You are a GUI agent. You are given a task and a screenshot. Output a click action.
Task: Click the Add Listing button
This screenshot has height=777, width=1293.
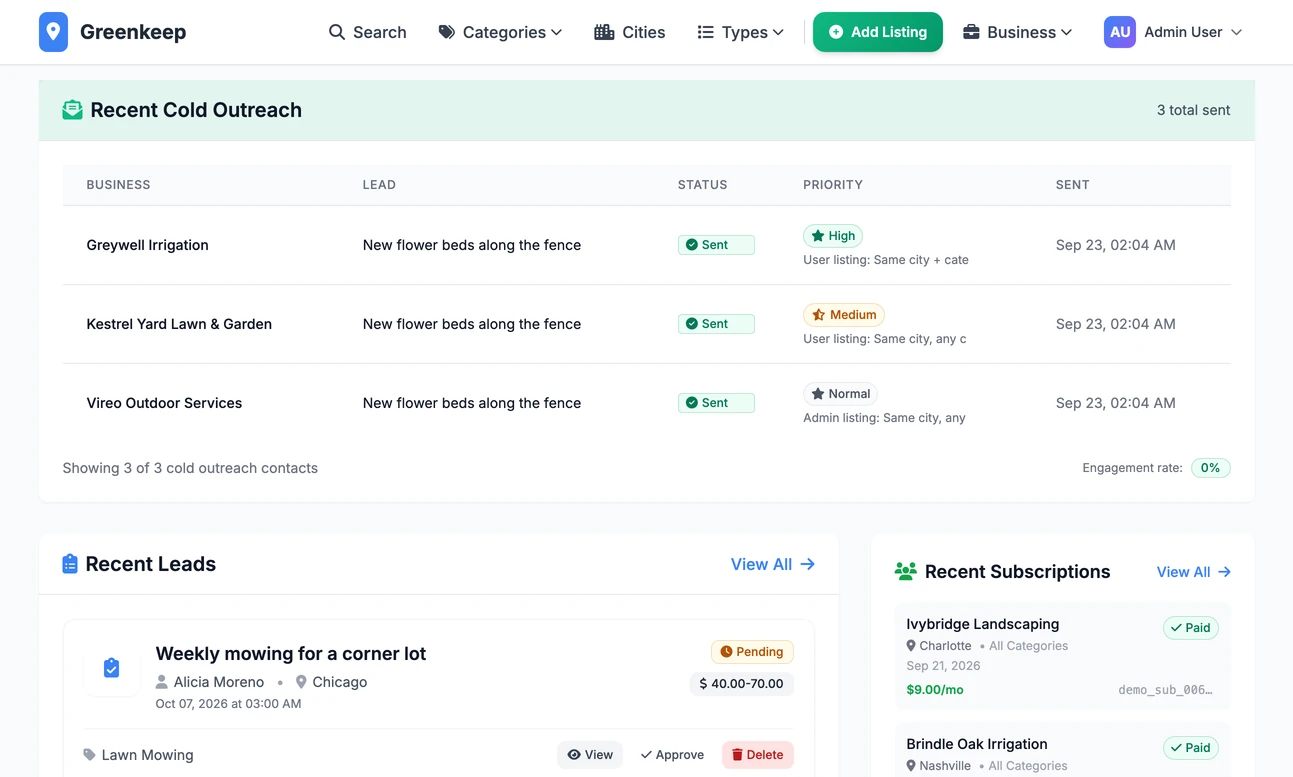(878, 32)
